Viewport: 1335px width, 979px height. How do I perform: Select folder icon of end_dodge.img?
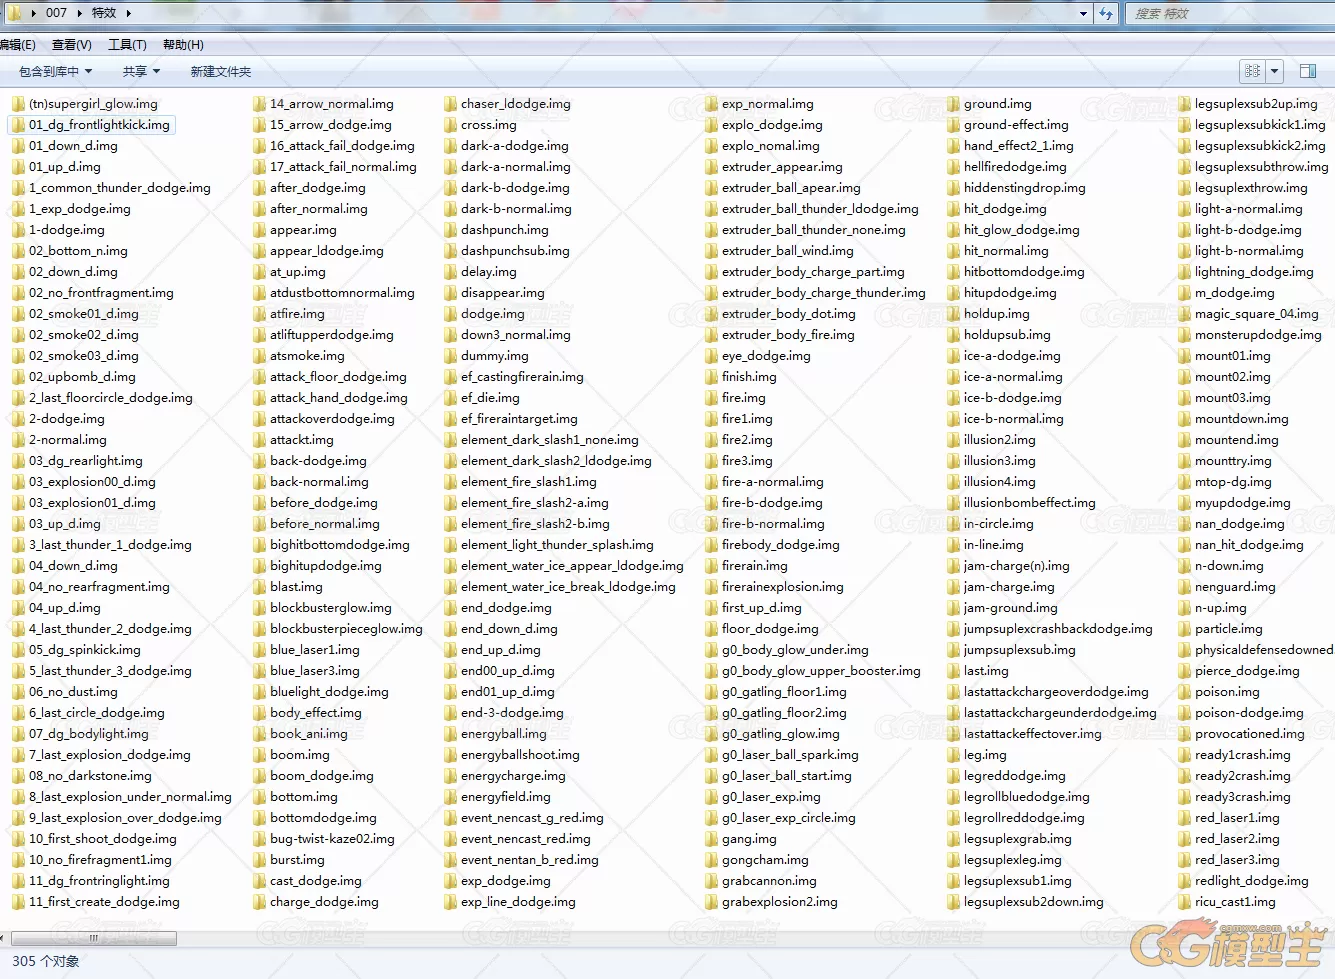tap(450, 608)
